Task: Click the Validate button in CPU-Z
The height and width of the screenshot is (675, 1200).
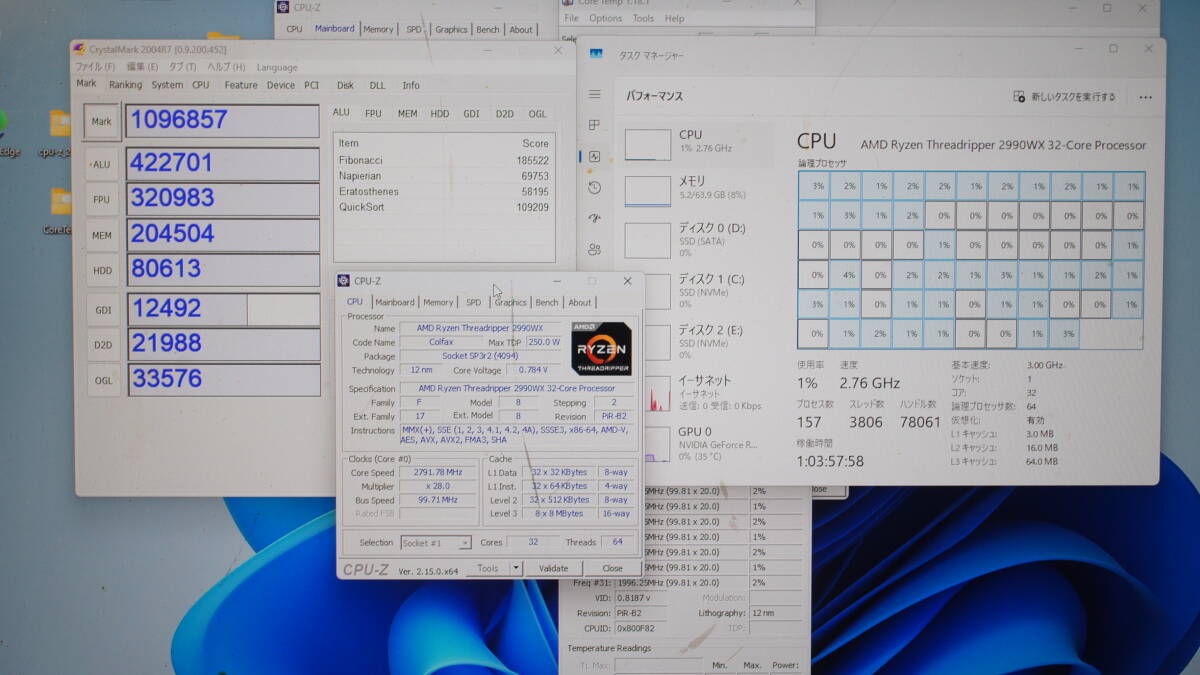Action: 553,568
